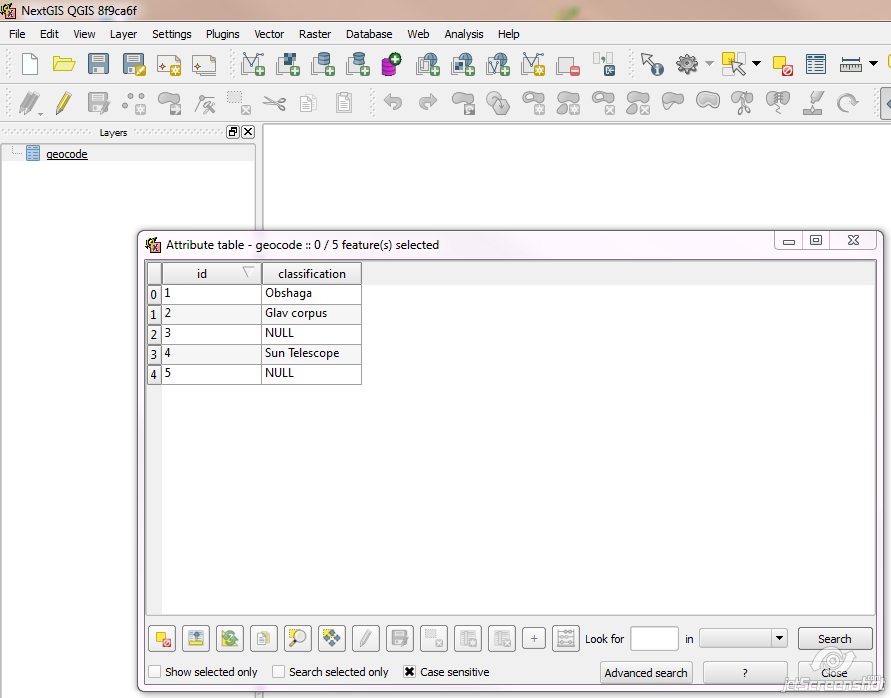Open the Help menu
The height and width of the screenshot is (698, 891).
click(509, 34)
